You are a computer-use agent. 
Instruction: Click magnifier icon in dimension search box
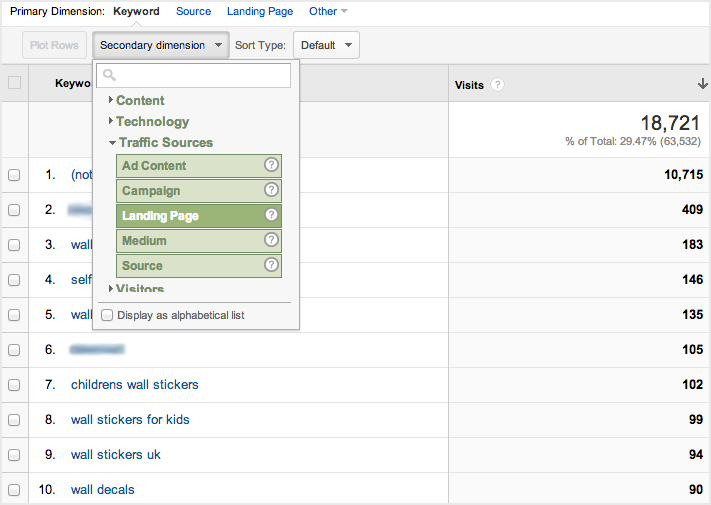(109, 75)
